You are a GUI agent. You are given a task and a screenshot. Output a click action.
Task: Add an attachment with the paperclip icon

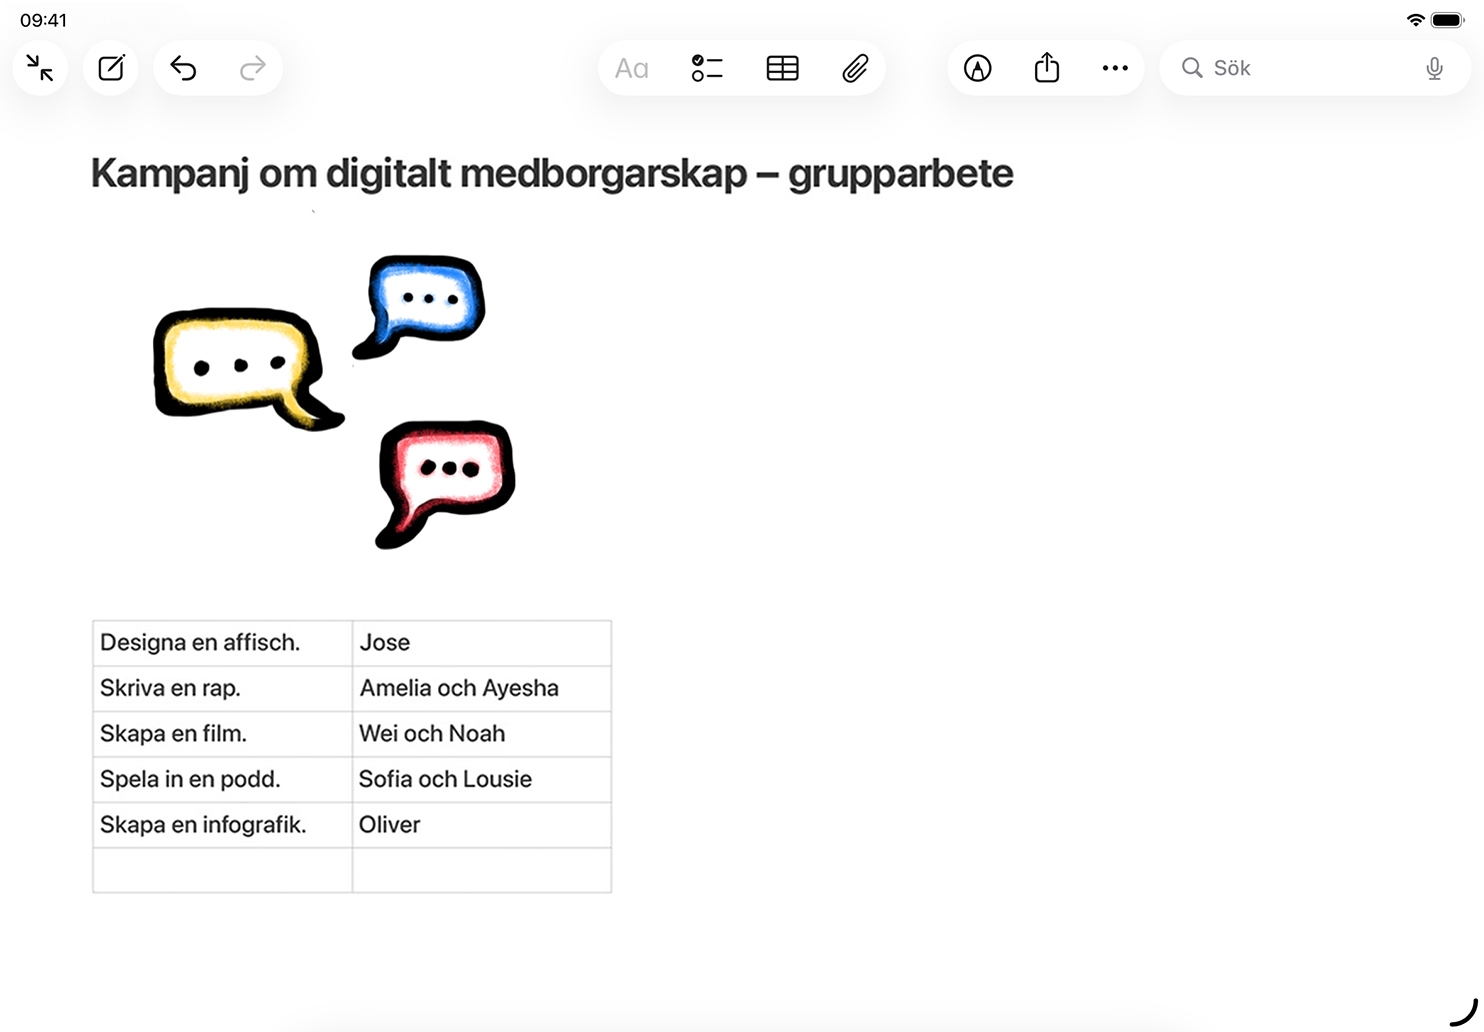click(855, 68)
